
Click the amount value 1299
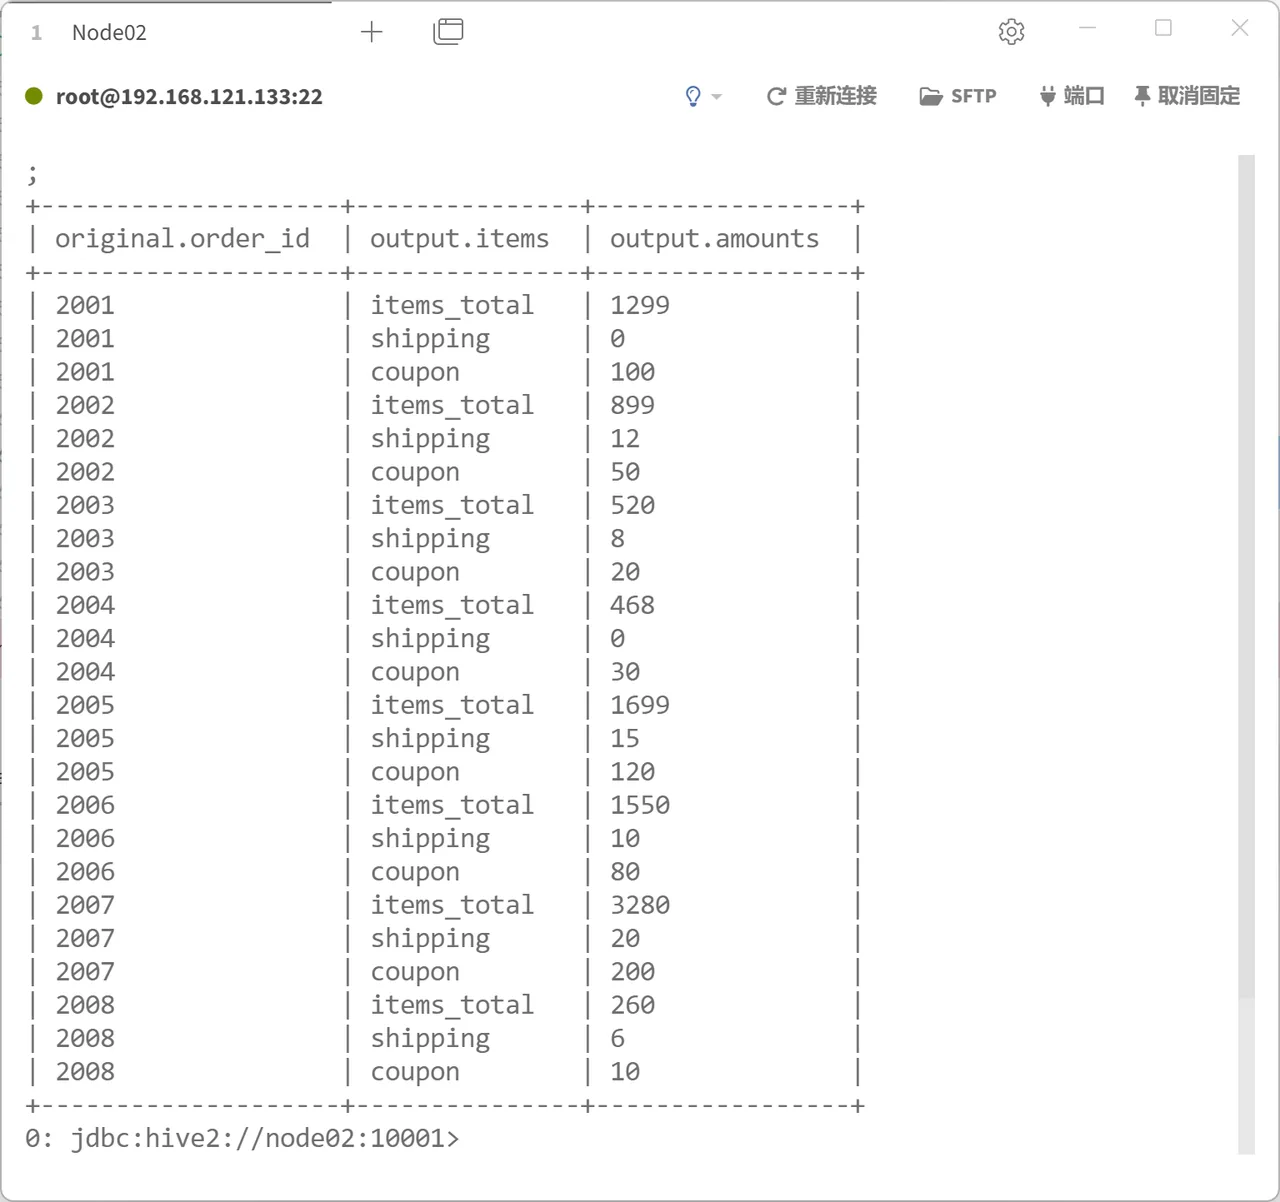click(x=640, y=305)
